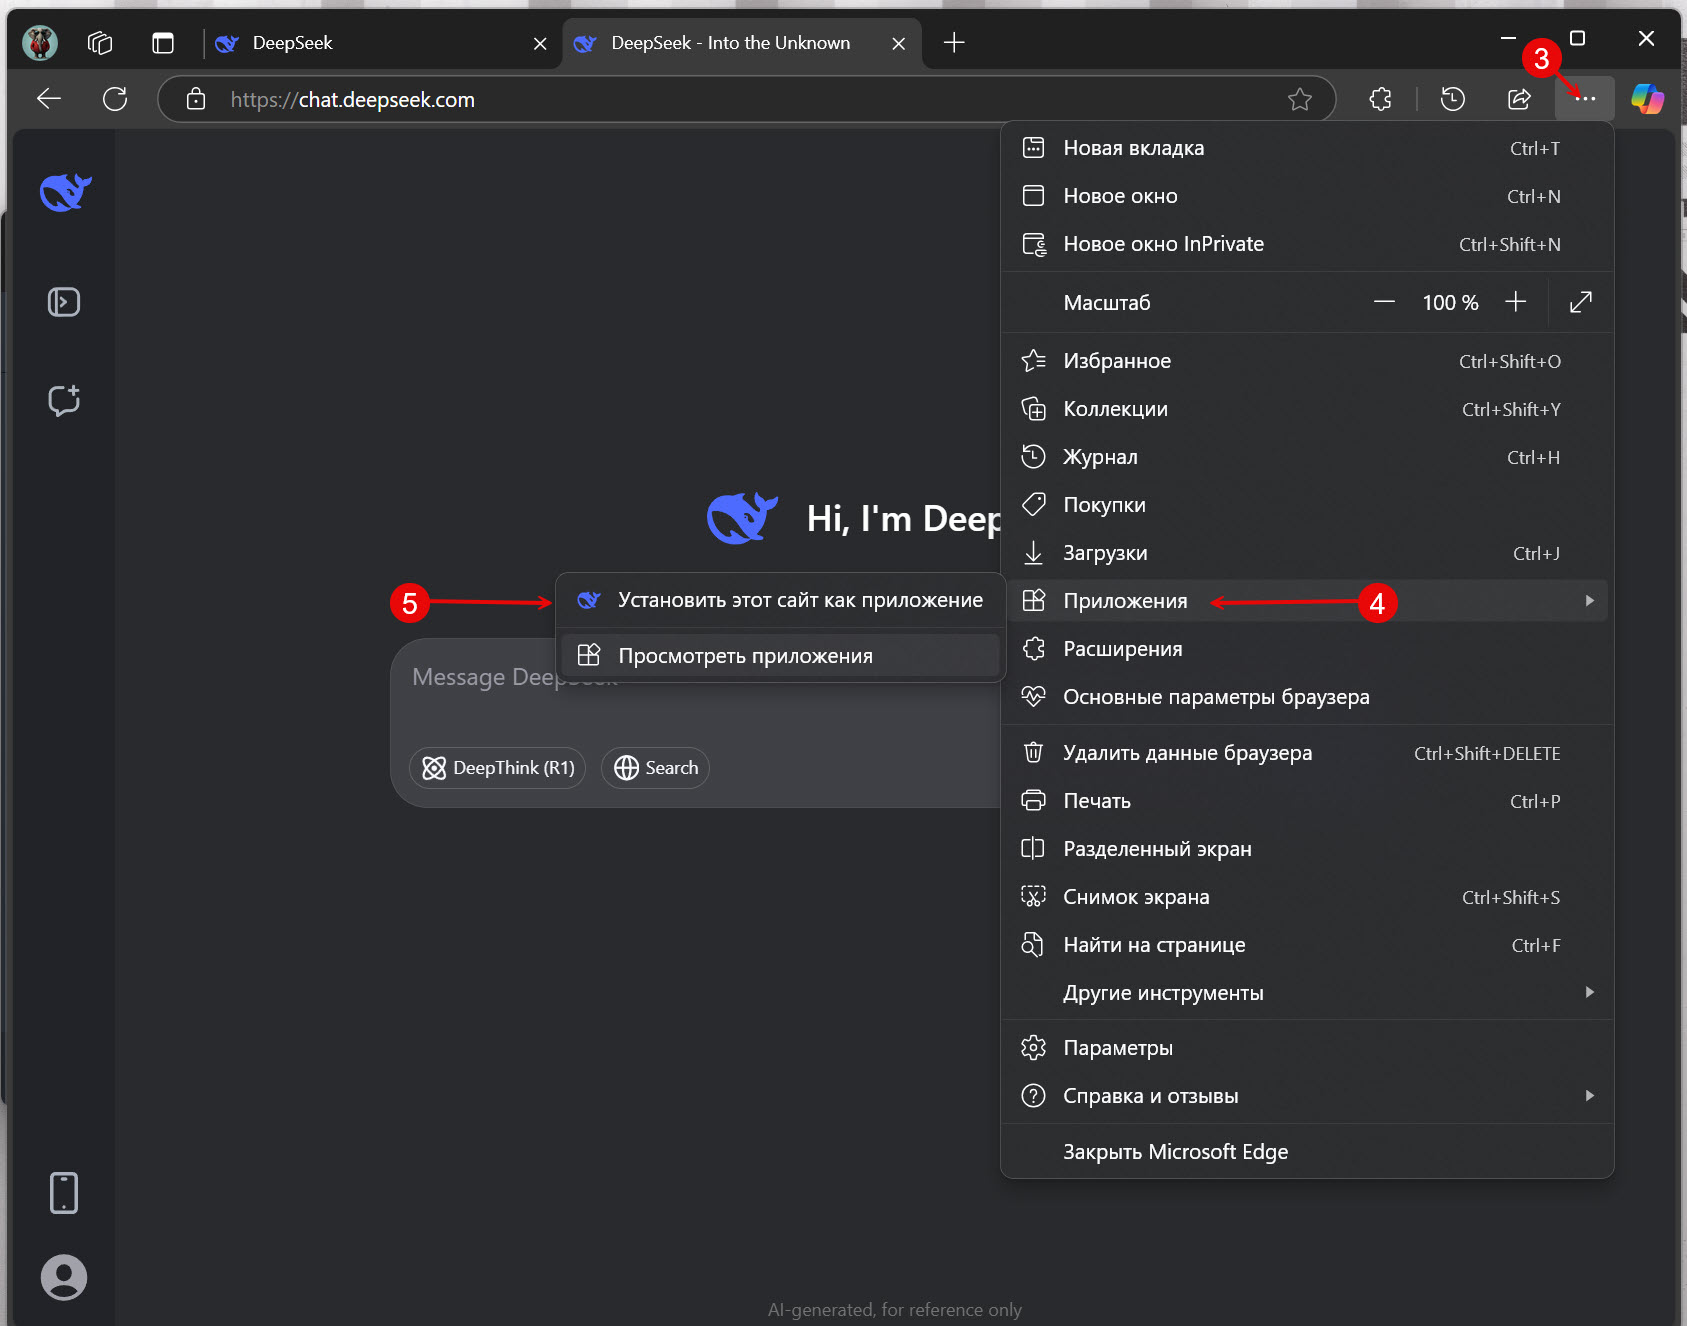1687x1326 pixels.
Task: Expand 'Справка и отзывы' submenu
Action: (1307, 1096)
